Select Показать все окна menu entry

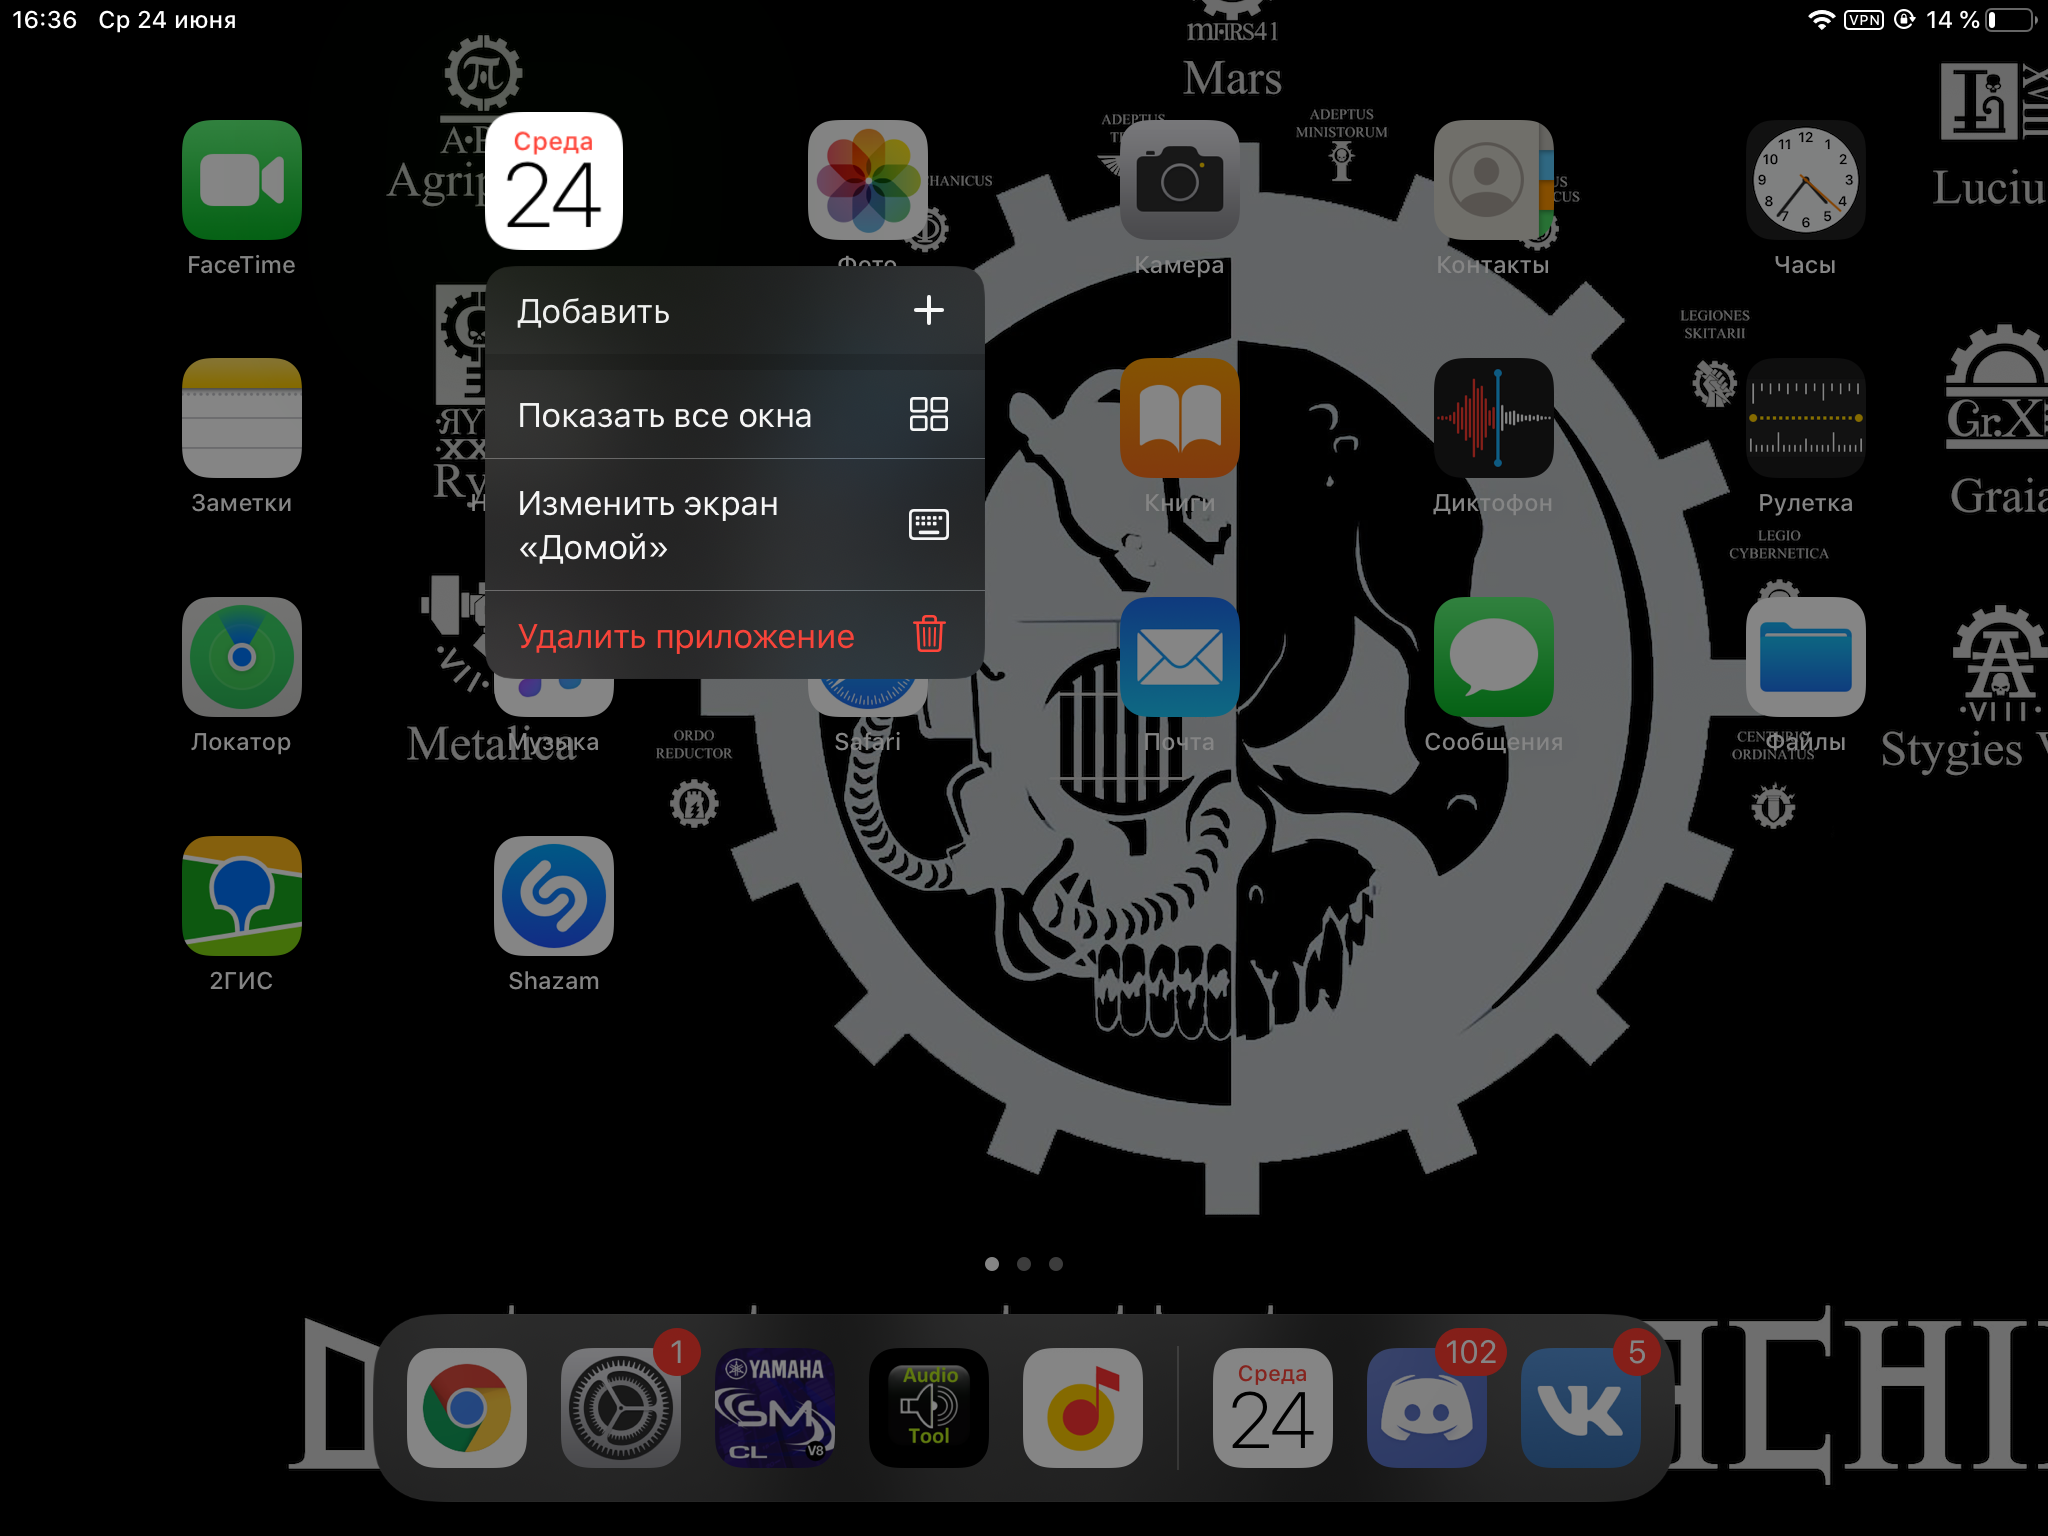tap(734, 414)
